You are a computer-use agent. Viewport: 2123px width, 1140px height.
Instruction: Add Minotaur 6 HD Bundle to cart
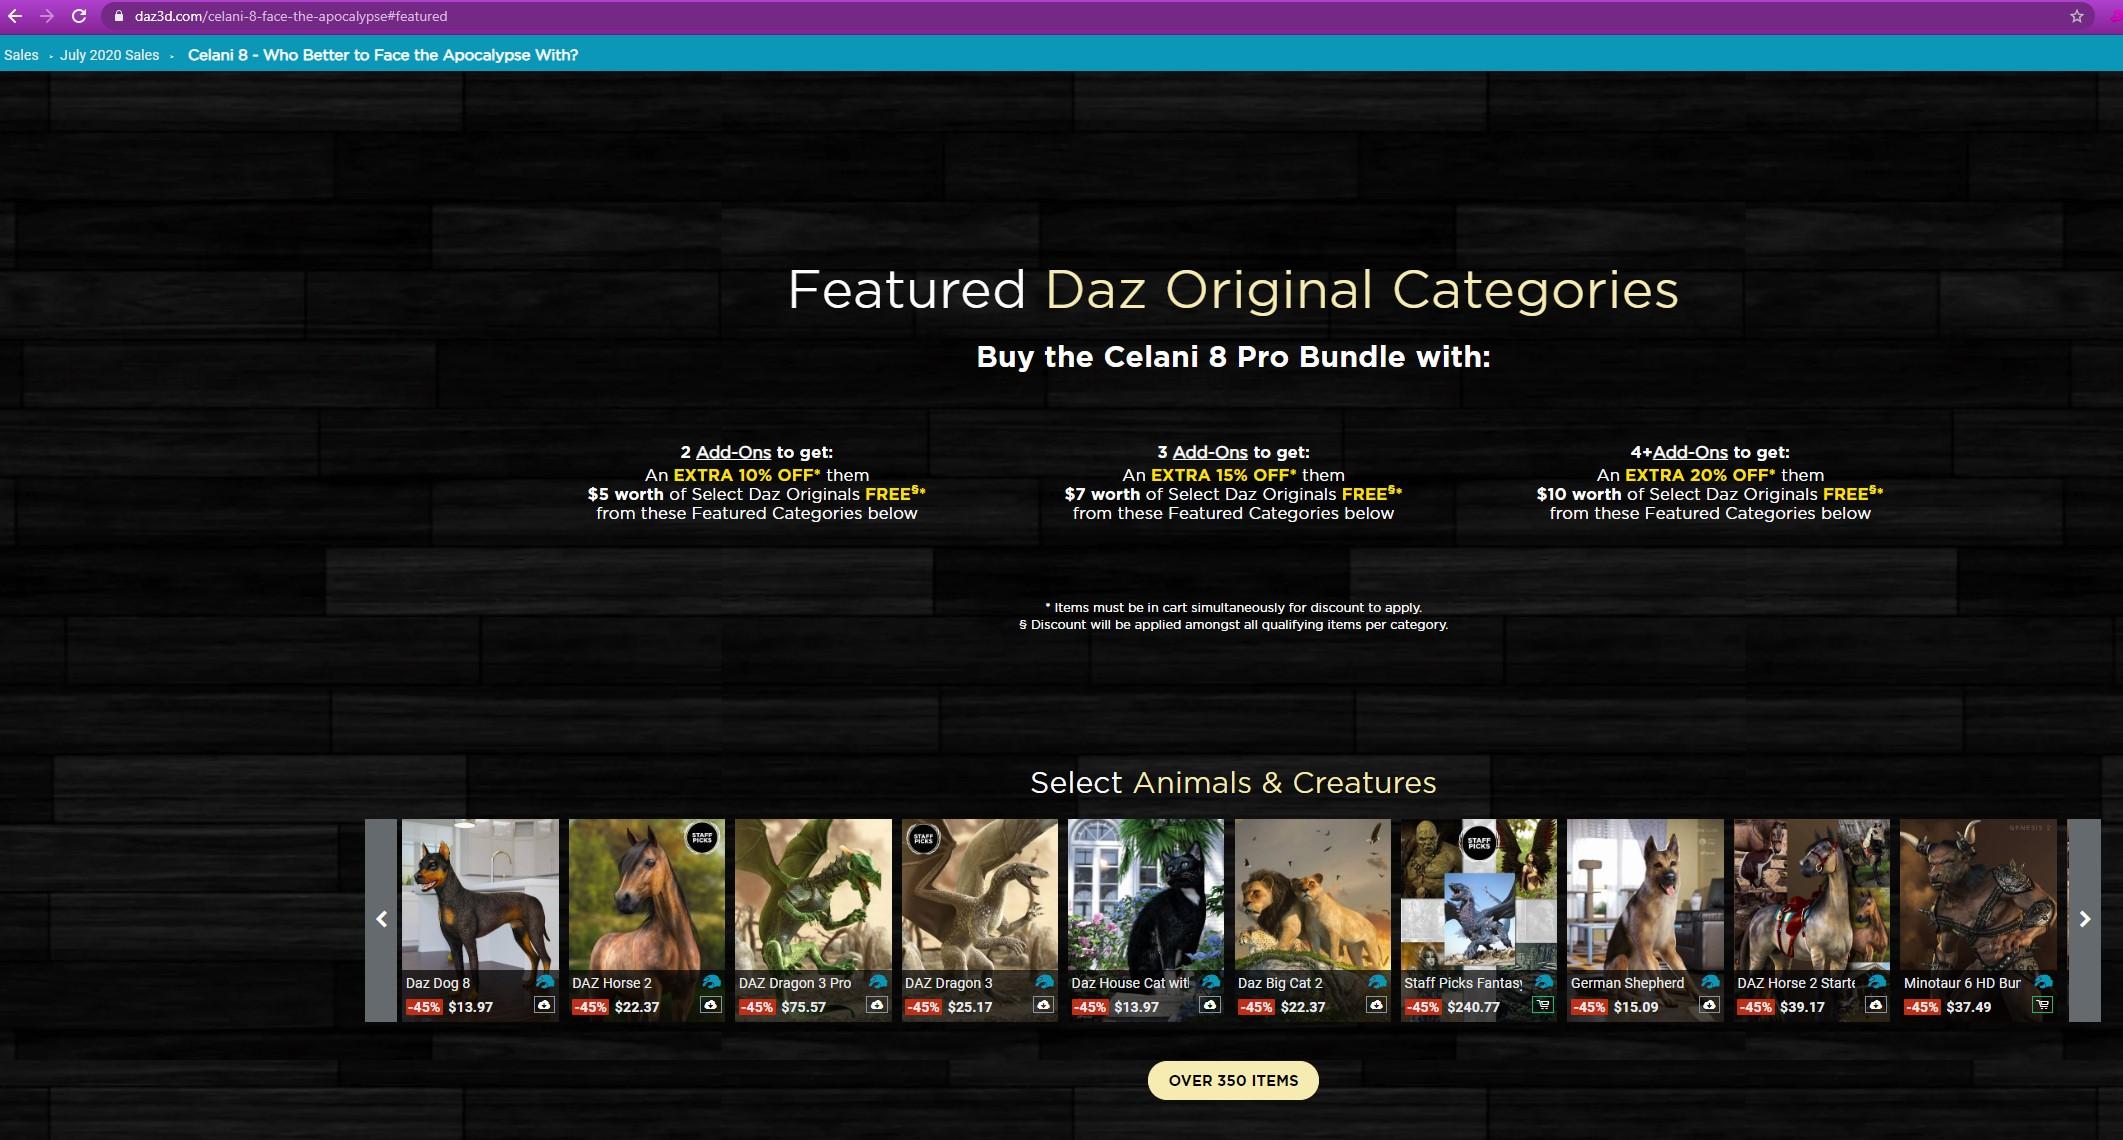click(2042, 1005)
